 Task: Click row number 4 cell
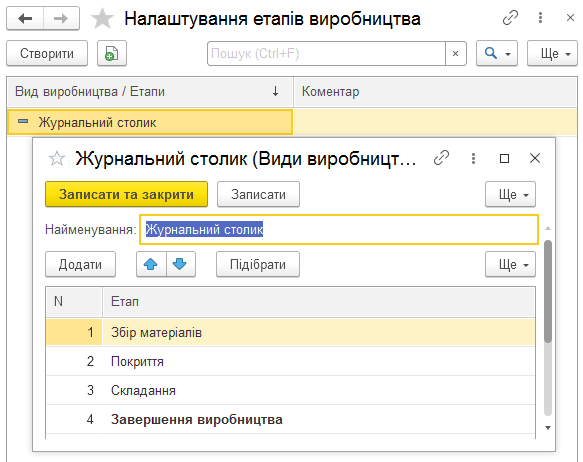[x=74, y=419]
